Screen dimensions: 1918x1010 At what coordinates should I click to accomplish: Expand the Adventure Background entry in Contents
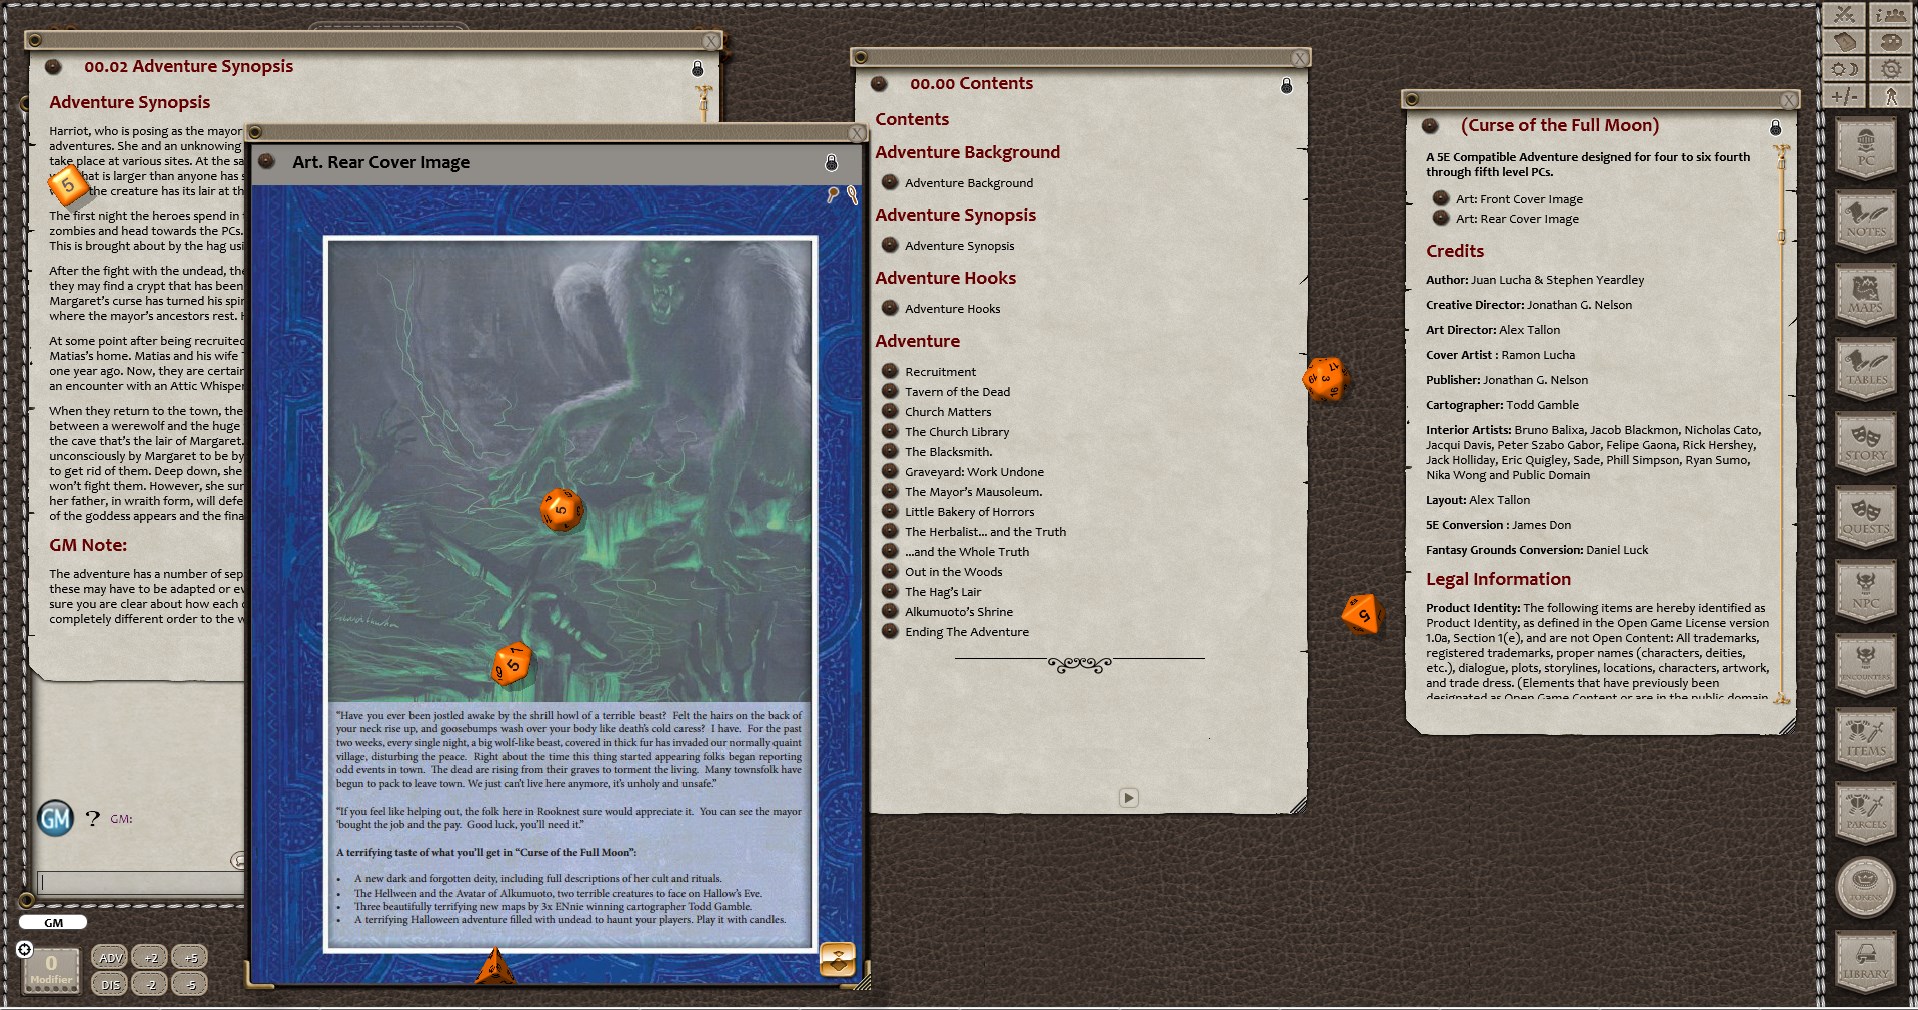[x=890, y=182]
